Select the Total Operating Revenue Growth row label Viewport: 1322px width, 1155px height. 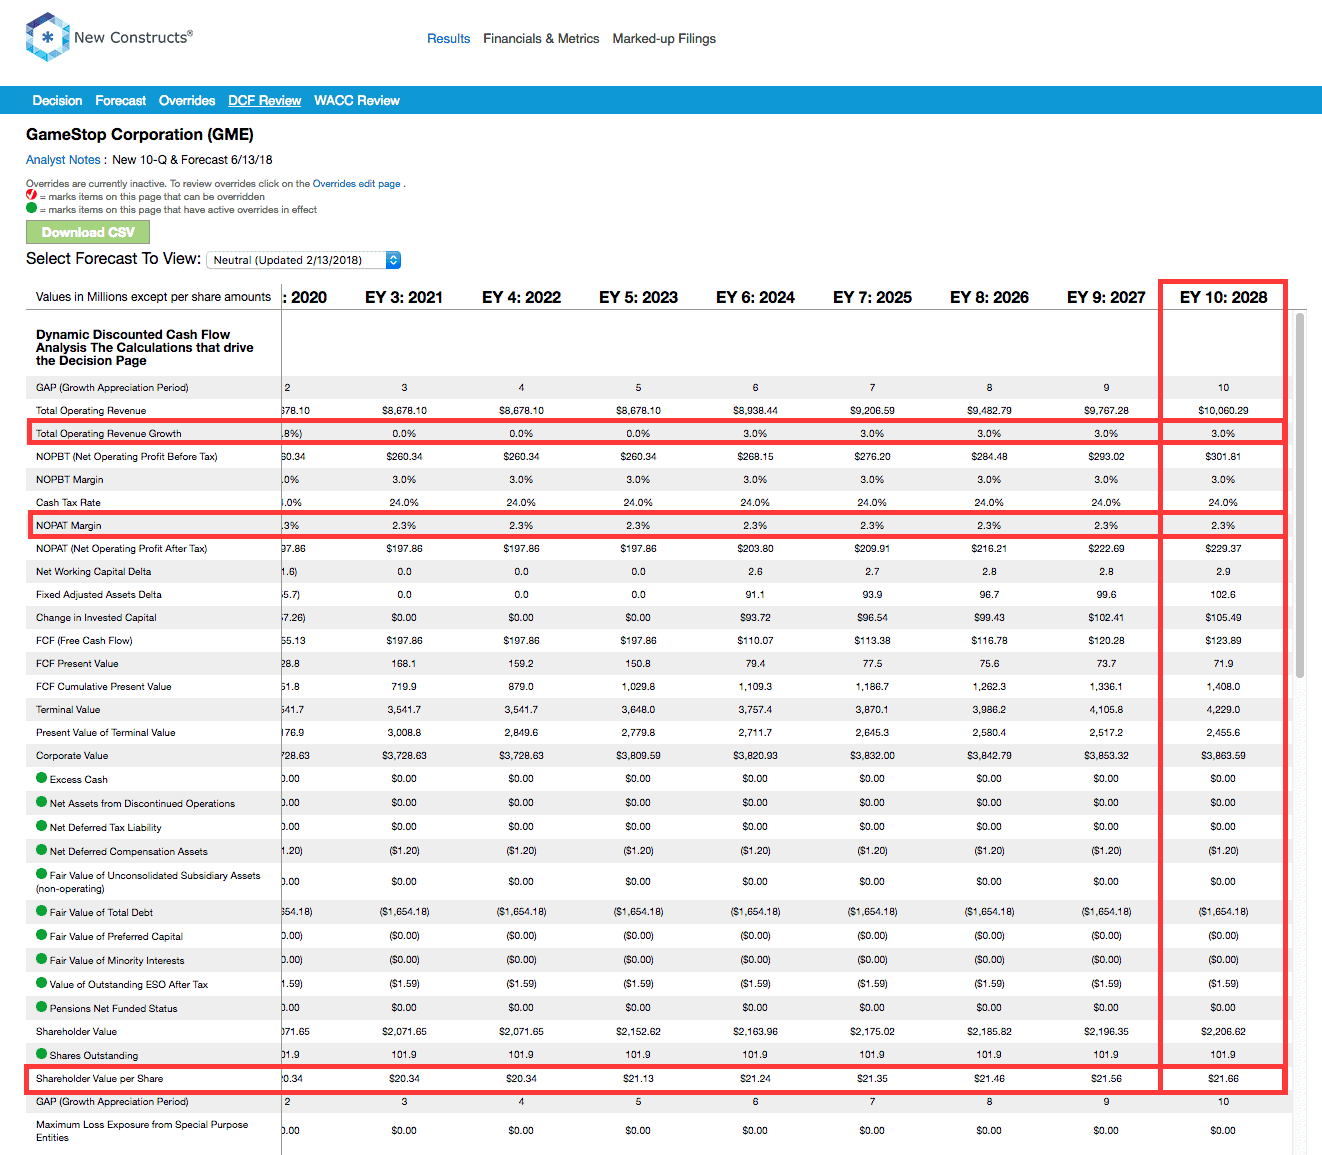109,434
